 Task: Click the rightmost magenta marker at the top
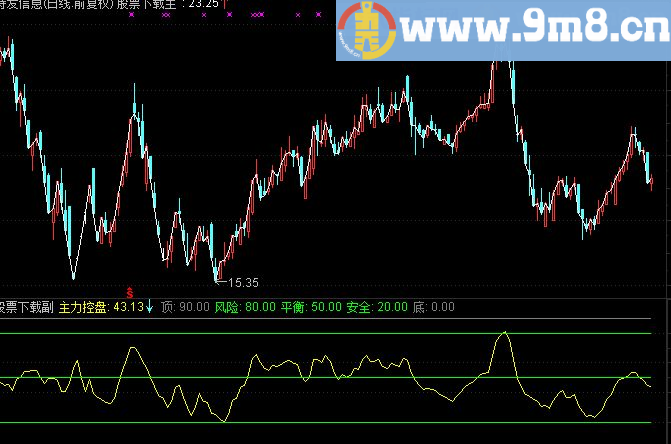318,15
